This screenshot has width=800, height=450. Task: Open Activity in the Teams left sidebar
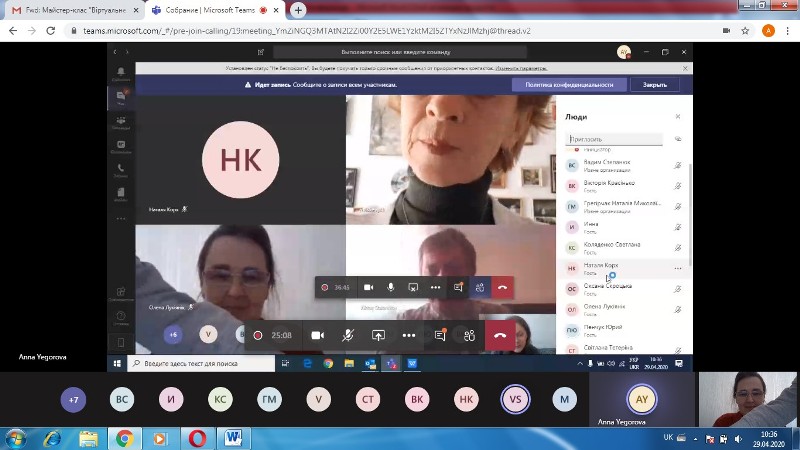pyautogui.click(x=121, y=73)
